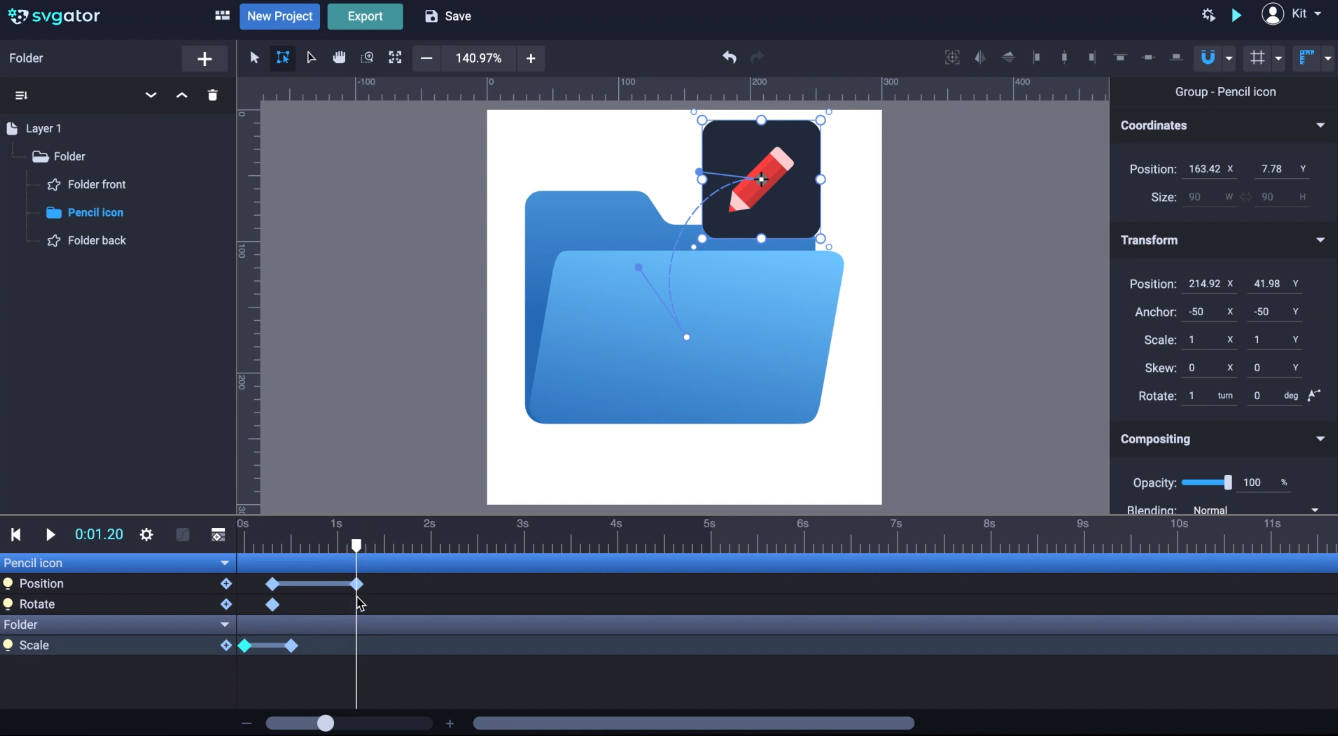
Task: Expand Pencil icon timeline row dropdown
Action: tap(225, 563)
